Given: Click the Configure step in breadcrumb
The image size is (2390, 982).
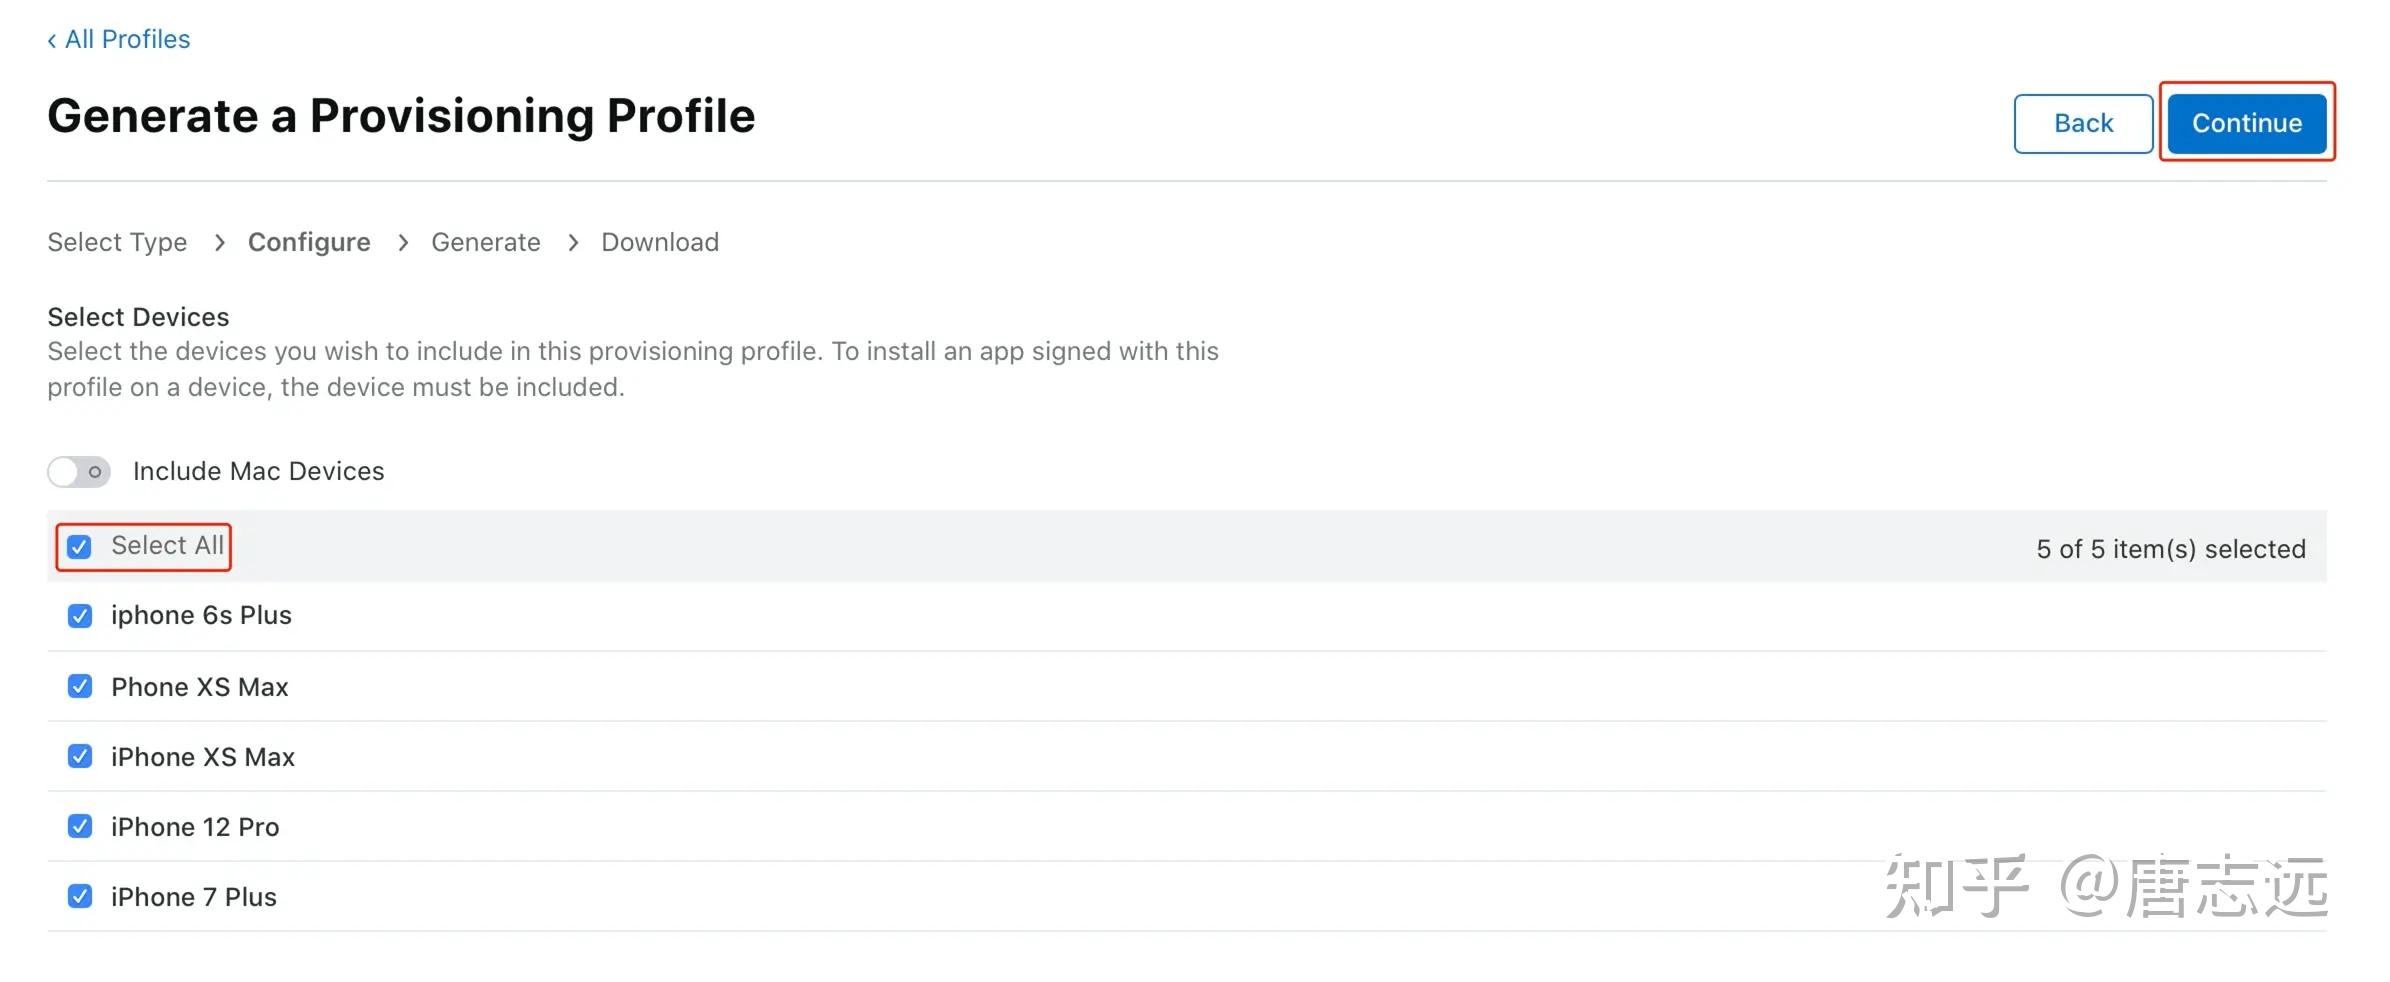Looking at the screenshot, I should tap(309, 242).
